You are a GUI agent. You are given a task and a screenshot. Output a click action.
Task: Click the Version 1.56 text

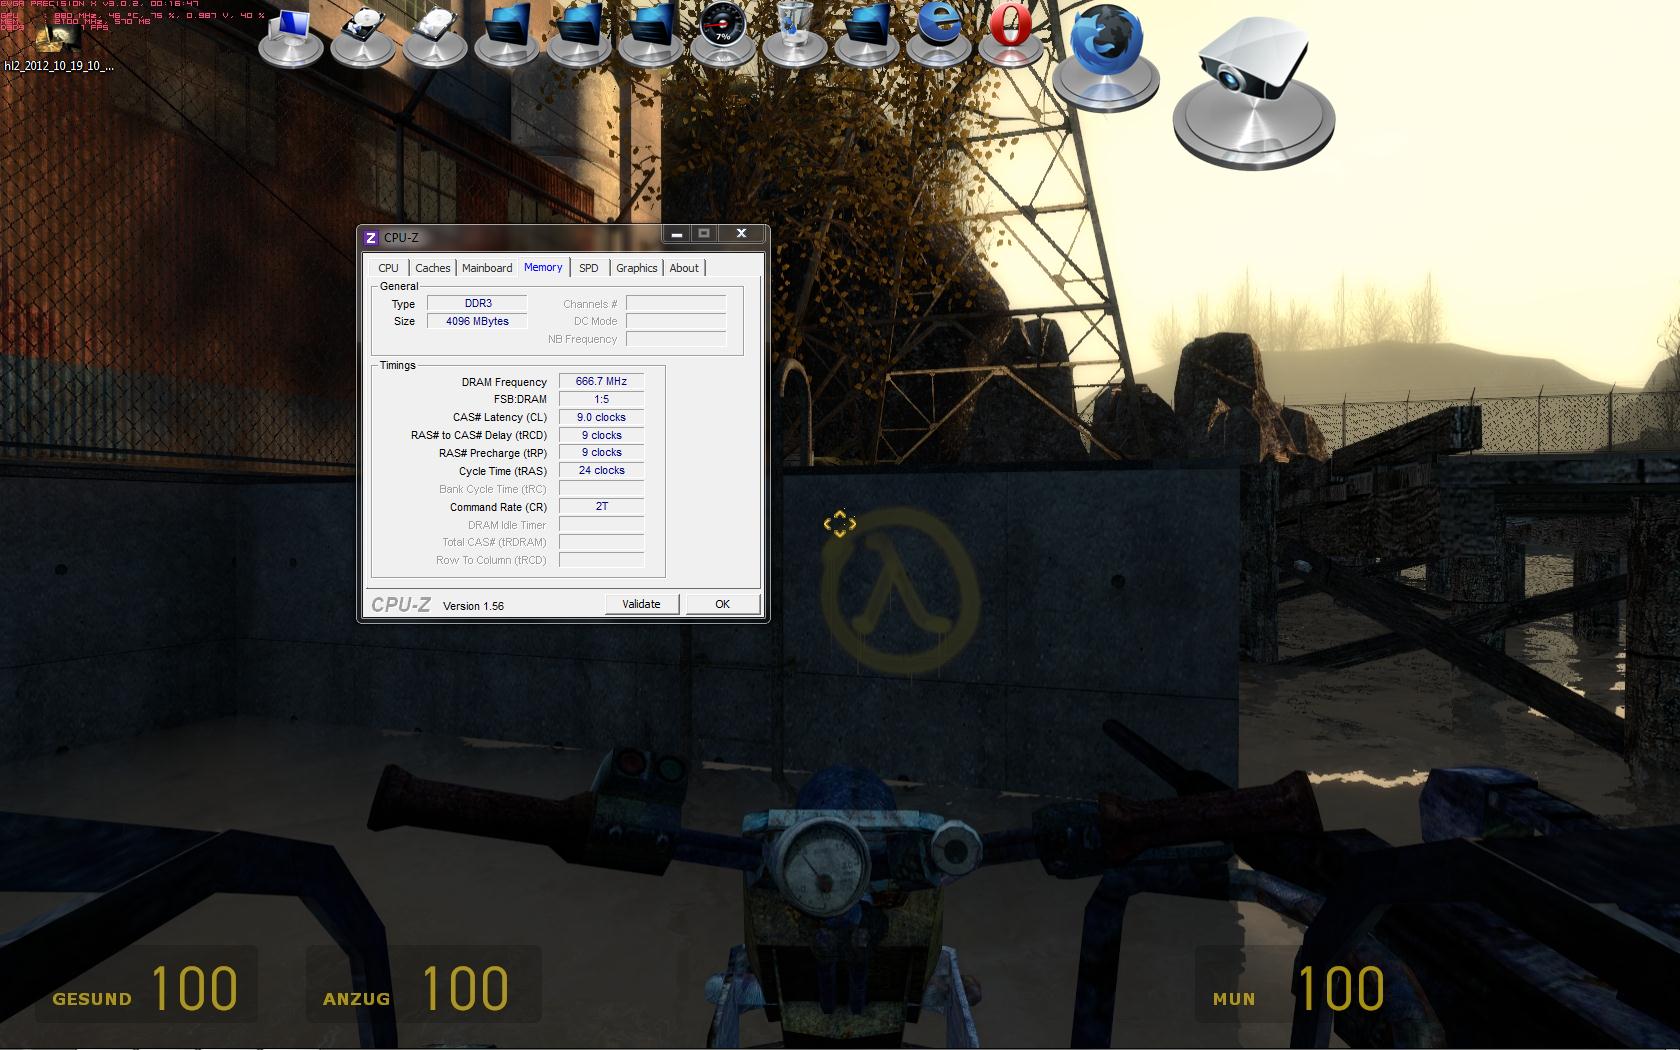point(473,606)
